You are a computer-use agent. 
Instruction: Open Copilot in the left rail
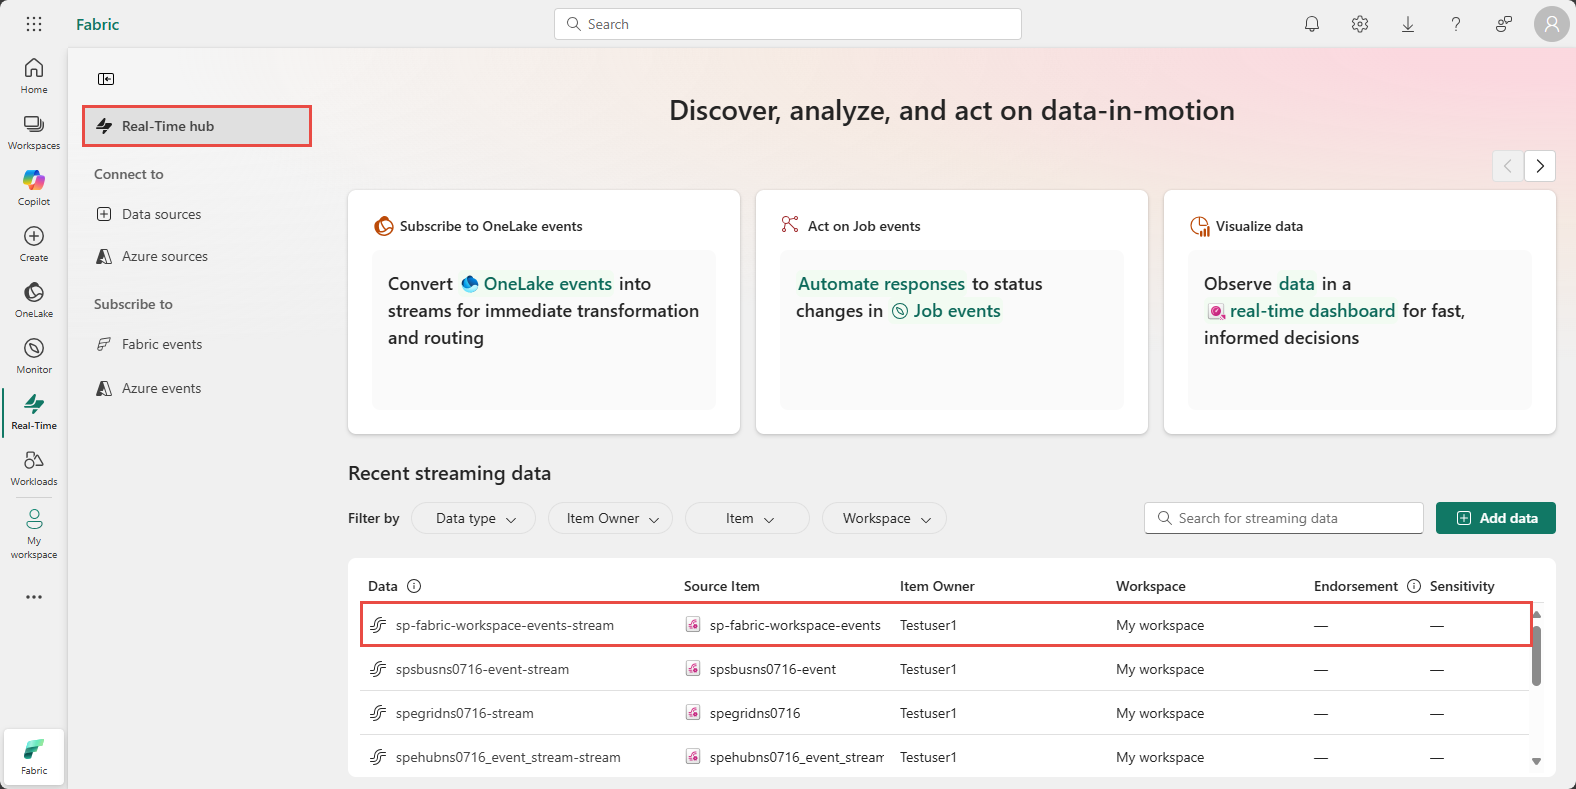[34, 187]
